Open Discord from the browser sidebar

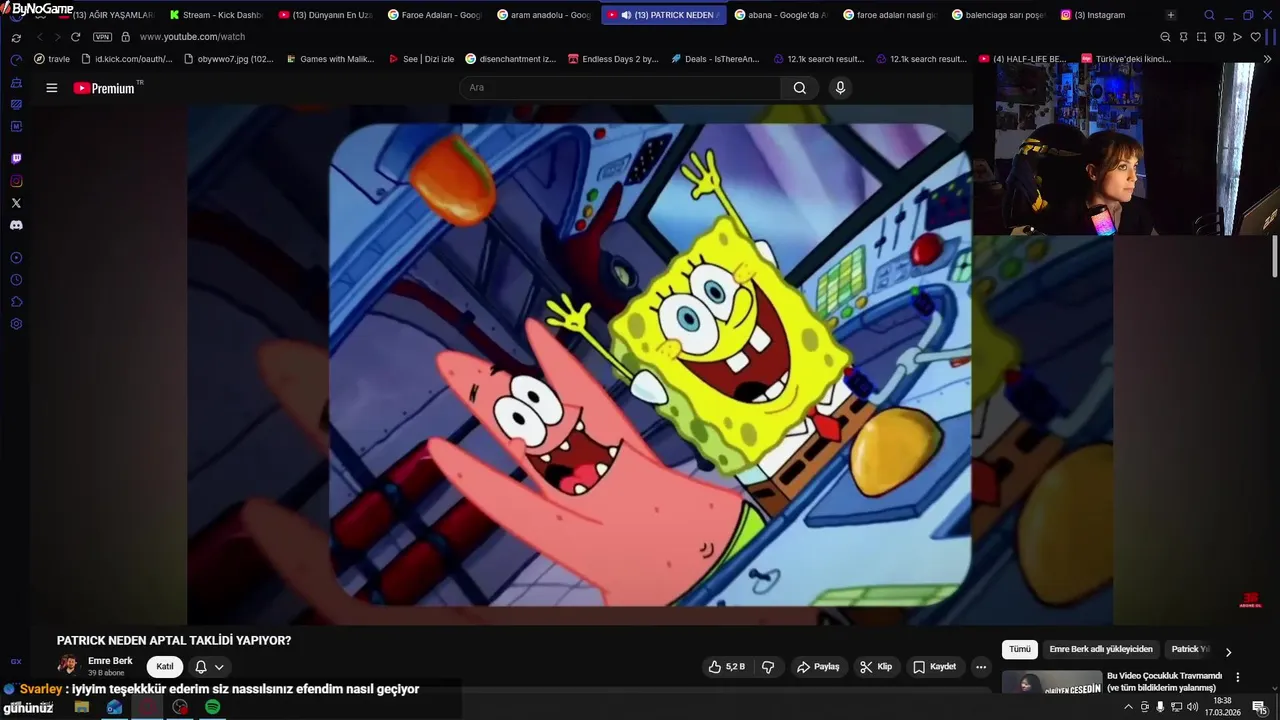[x=16, y=225]
